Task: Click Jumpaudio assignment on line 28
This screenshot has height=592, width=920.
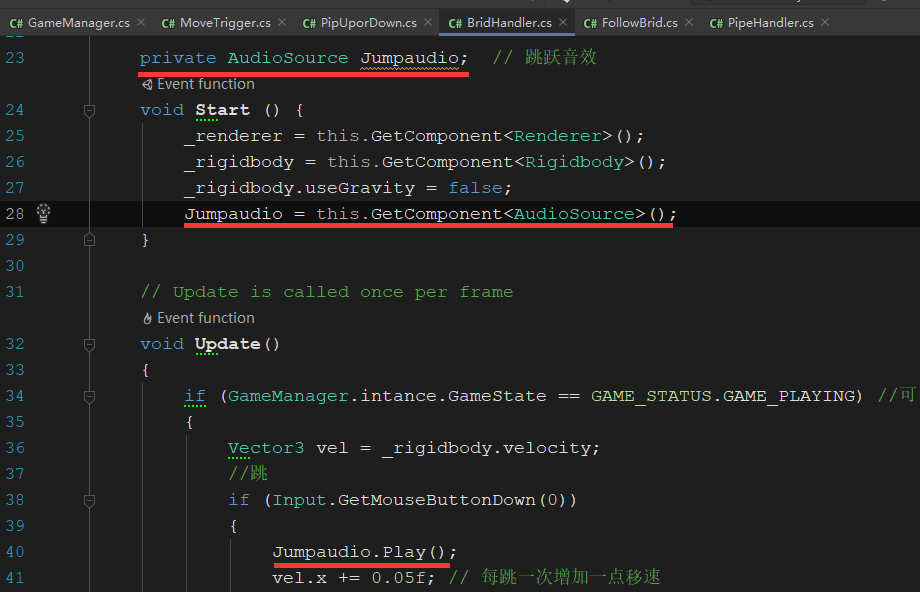Action: point(234,214)
